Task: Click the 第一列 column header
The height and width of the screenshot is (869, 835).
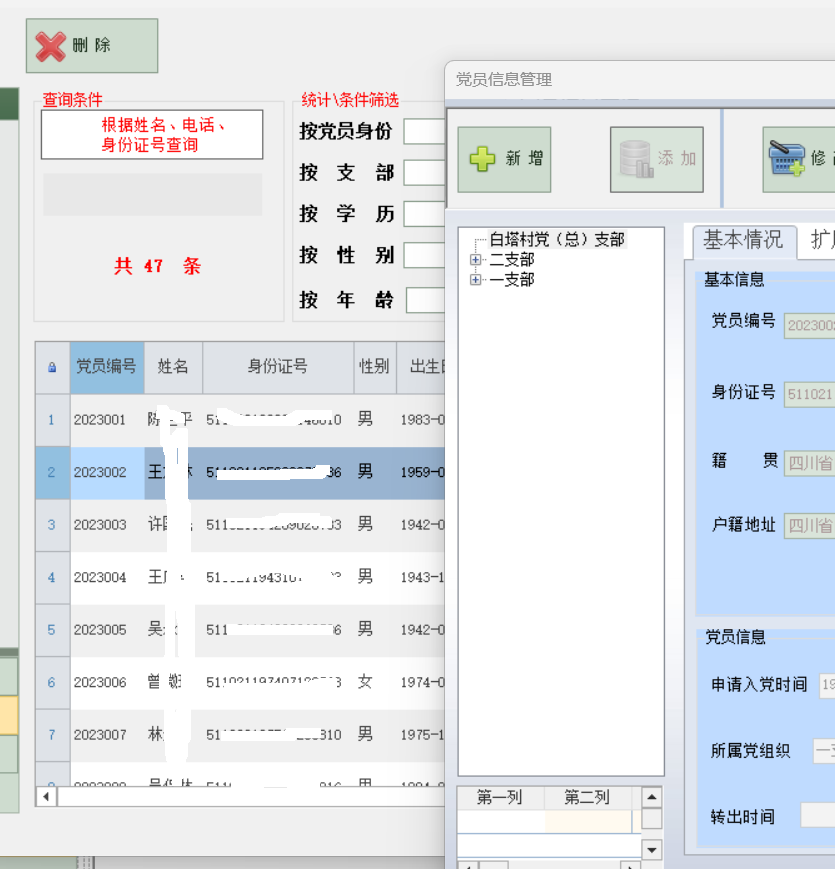Action: [500, 797]
